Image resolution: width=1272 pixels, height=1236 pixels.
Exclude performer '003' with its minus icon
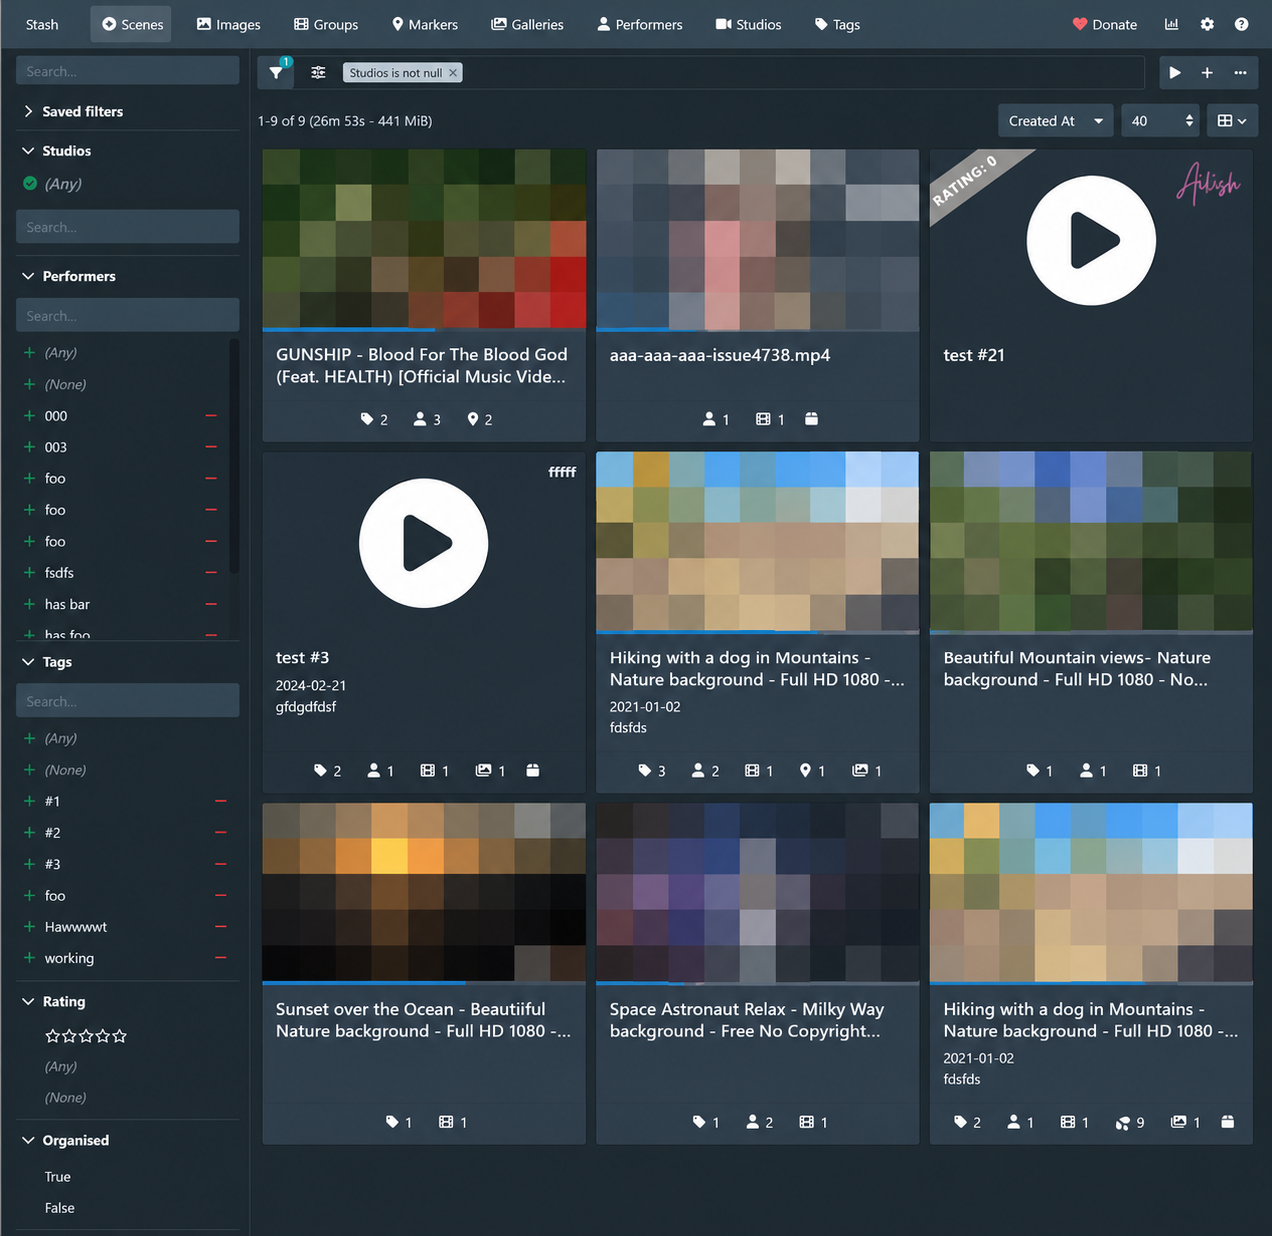coord(211,447)
